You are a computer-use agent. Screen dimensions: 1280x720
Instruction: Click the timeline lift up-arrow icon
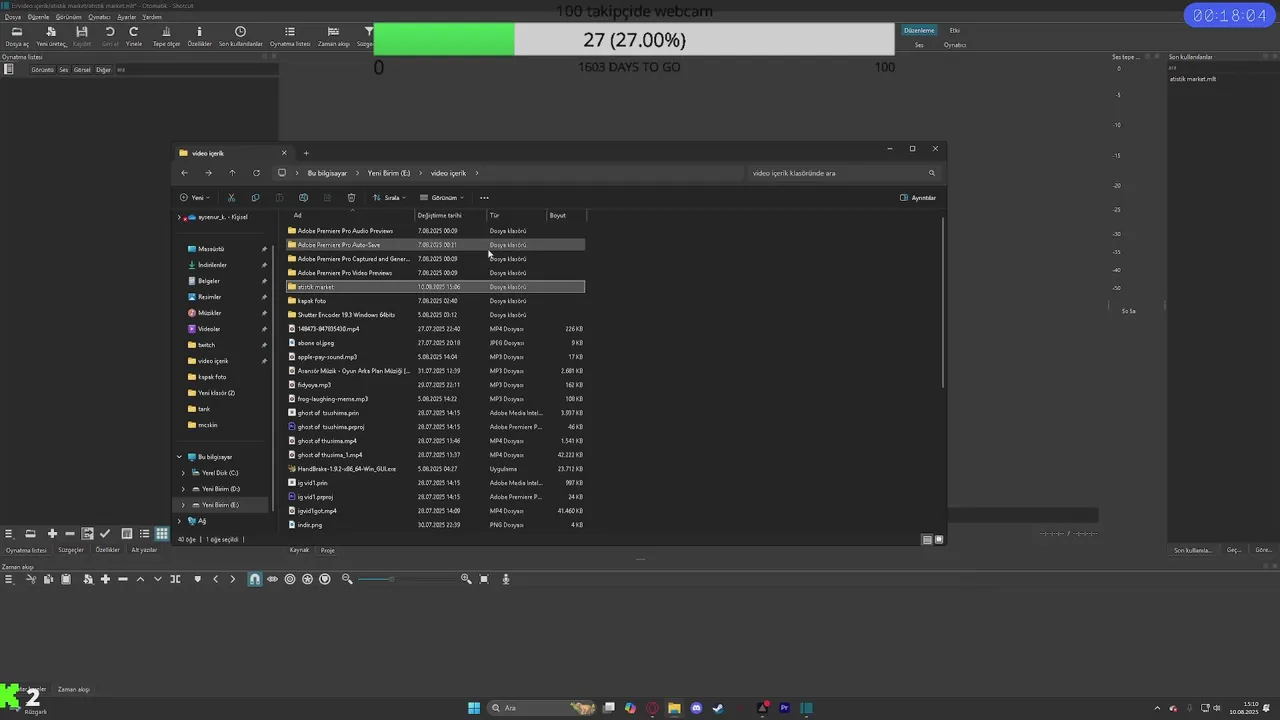(x=140, y=579)
